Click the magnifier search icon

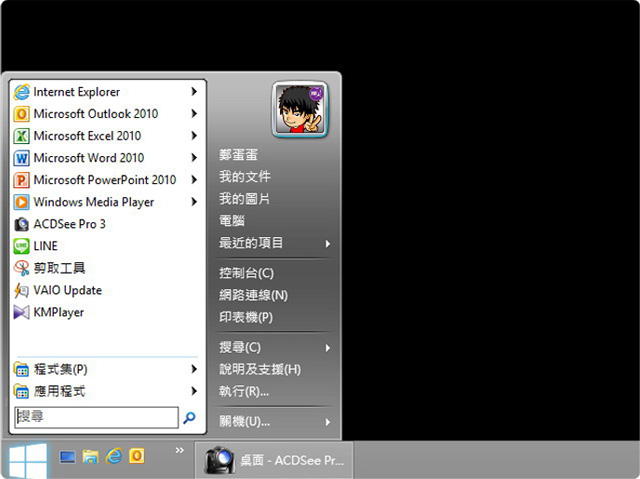189,417
